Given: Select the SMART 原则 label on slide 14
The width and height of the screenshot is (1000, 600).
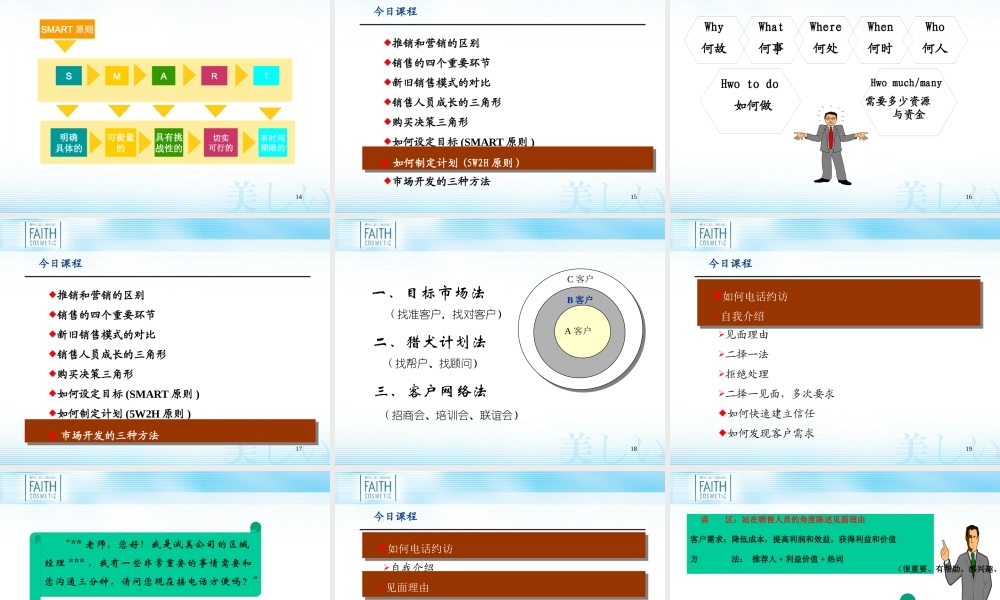Looking at the screenshot, I should (x=67, y=29).
